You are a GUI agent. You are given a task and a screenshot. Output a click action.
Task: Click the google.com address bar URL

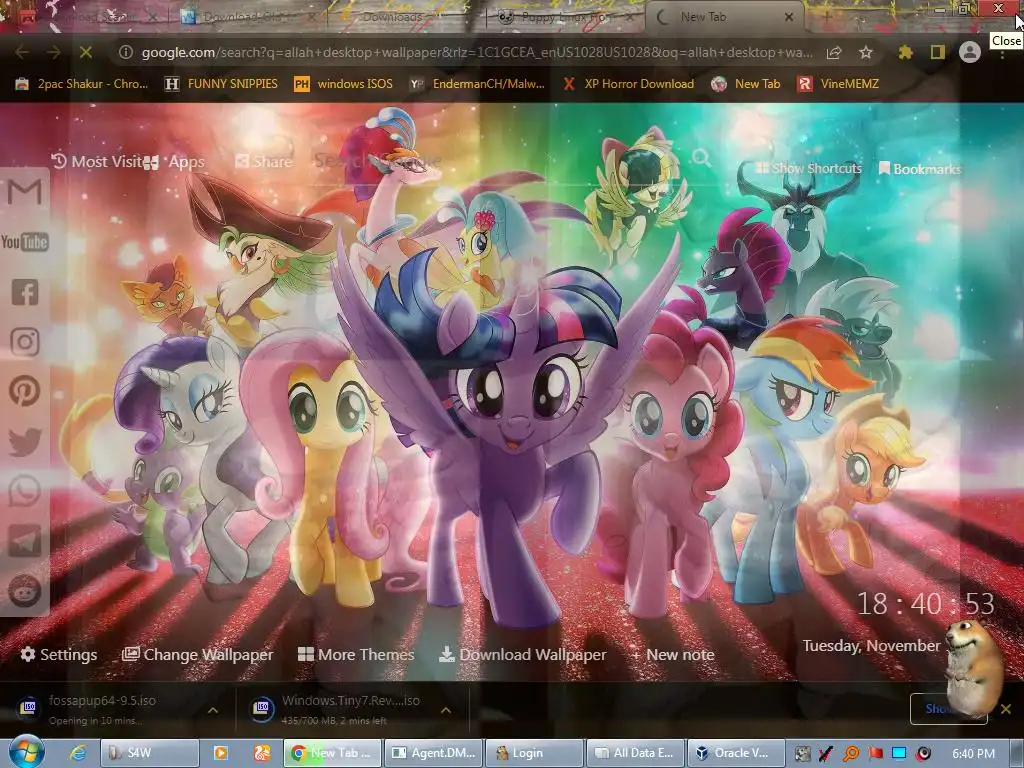point(477,52)
